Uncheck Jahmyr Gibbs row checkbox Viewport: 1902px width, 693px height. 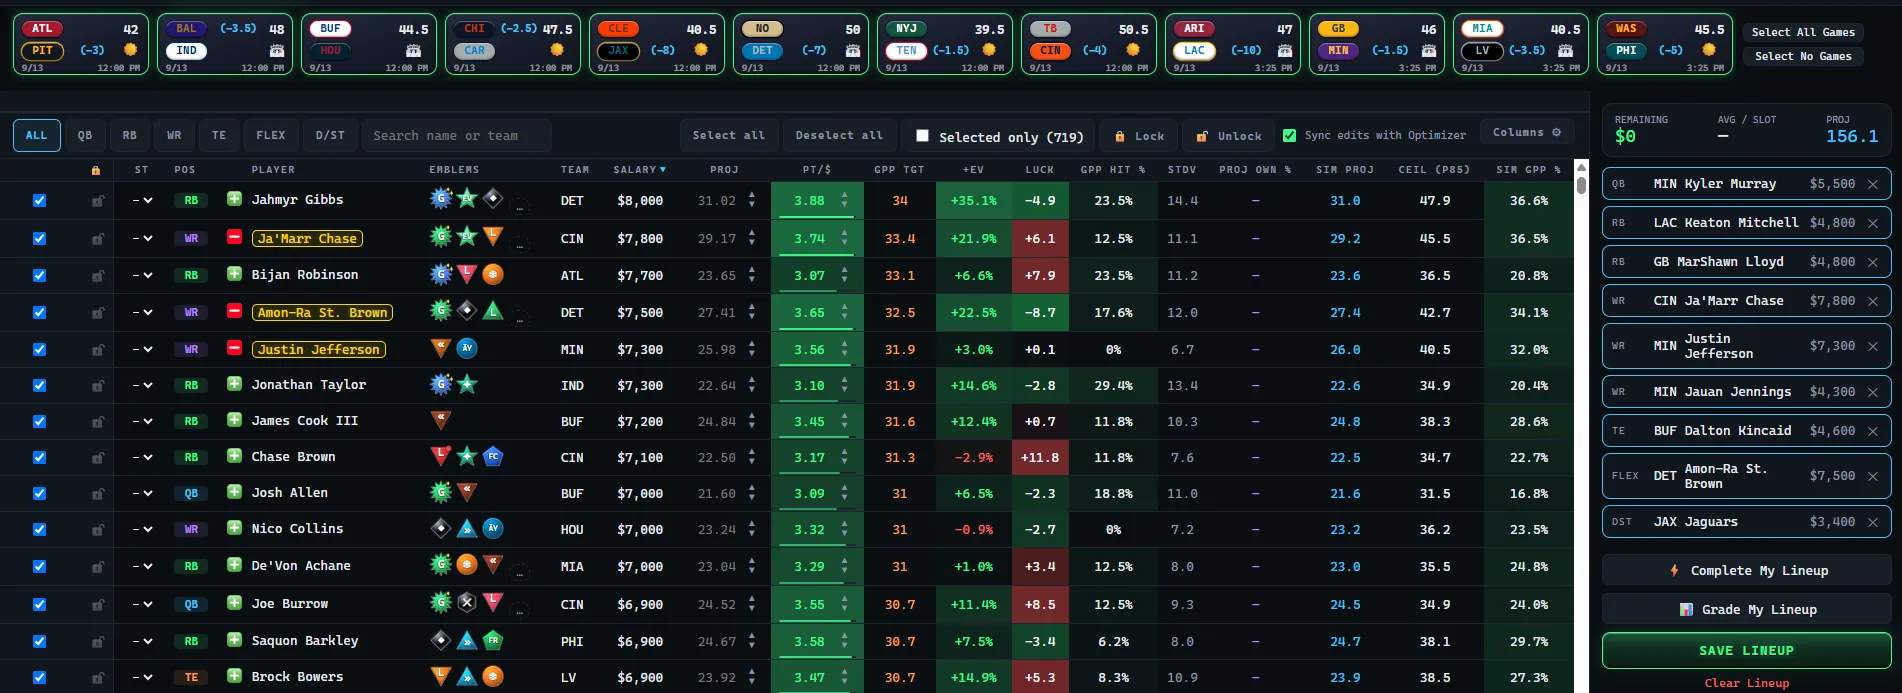tap(39, 201)
